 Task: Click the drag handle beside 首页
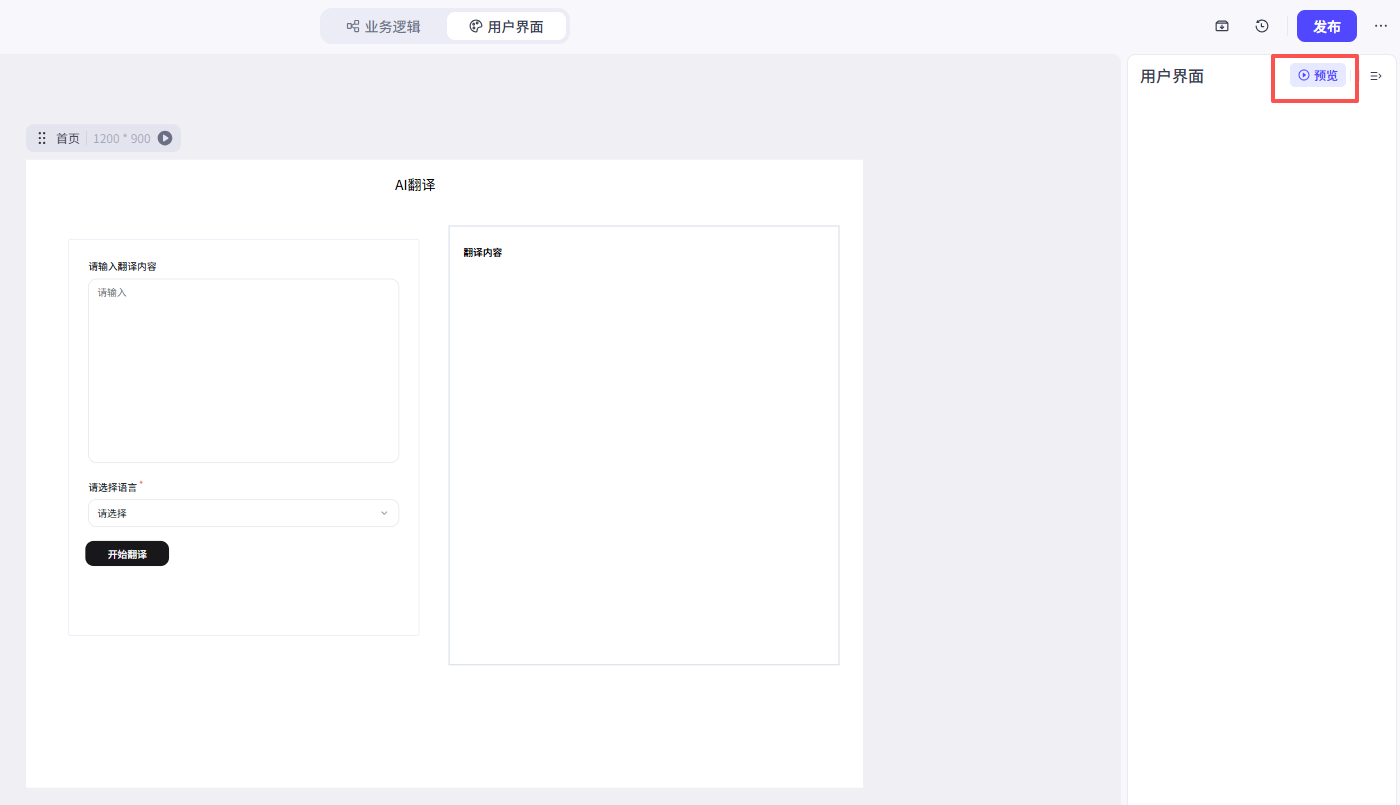42,138
